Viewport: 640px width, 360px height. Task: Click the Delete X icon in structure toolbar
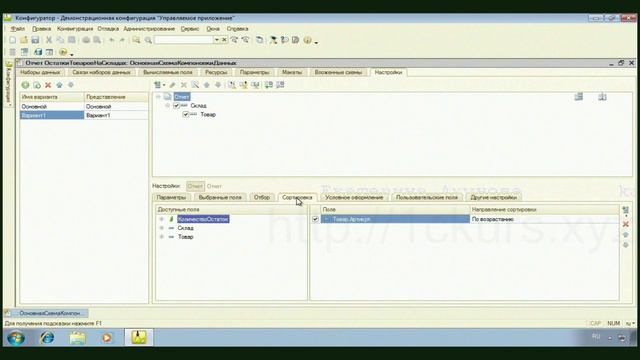[184, 85]
